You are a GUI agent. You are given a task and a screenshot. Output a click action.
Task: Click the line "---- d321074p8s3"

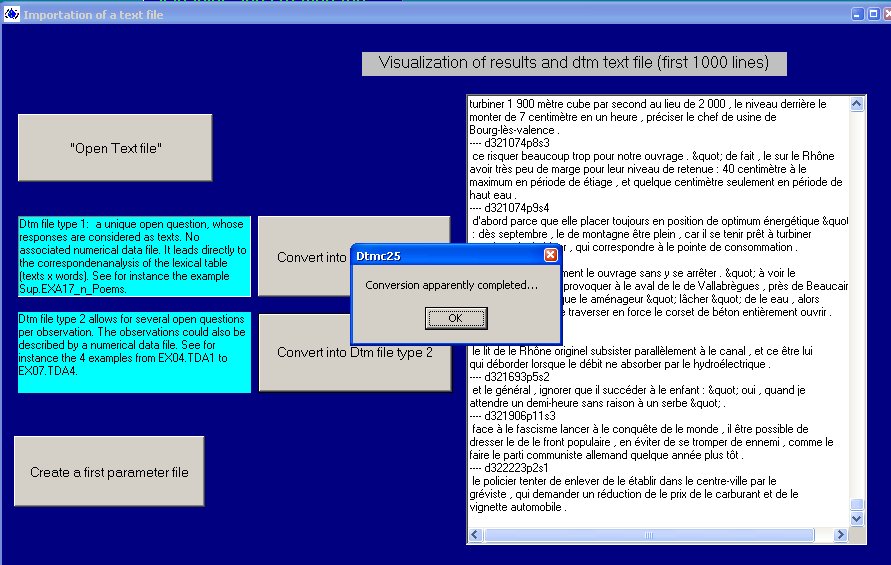pyautogui.click(x=510, y=143)
